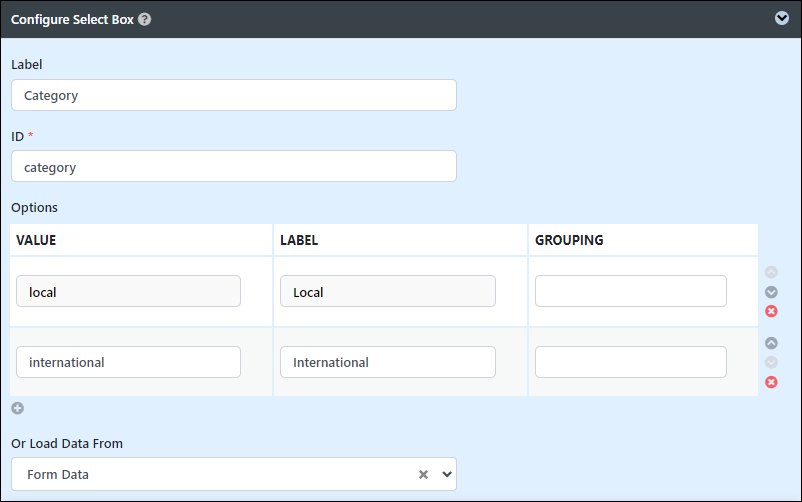Click the grouping field in the international row
The width and height of the screenshot is (802, 502).
(631, 362)
